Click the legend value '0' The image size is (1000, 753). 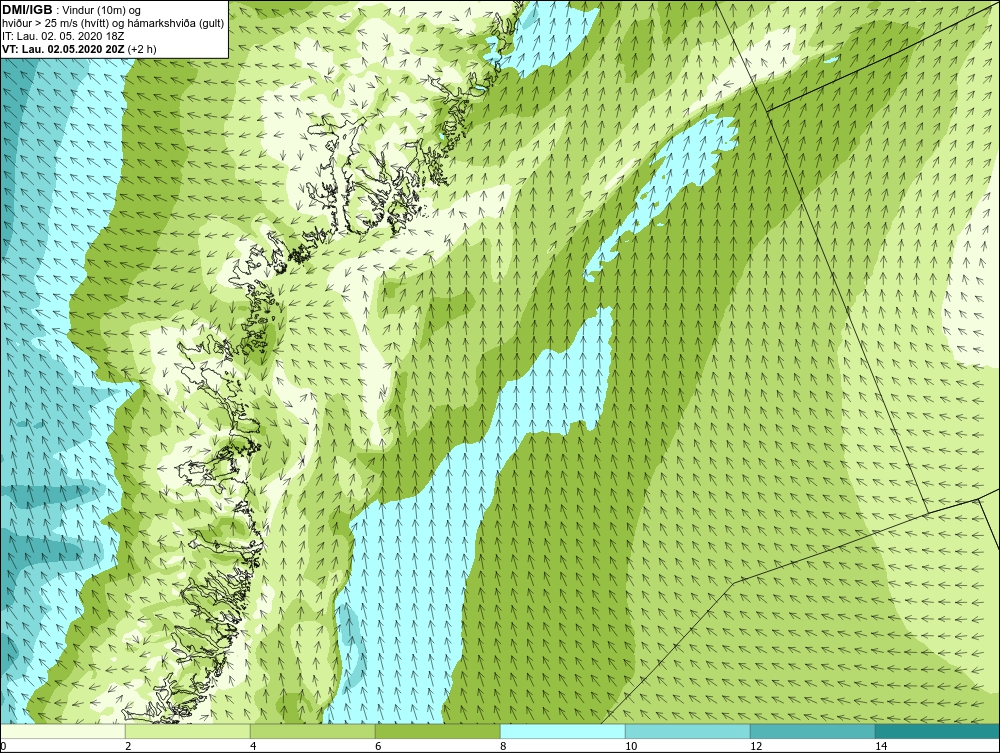point(3,746)
